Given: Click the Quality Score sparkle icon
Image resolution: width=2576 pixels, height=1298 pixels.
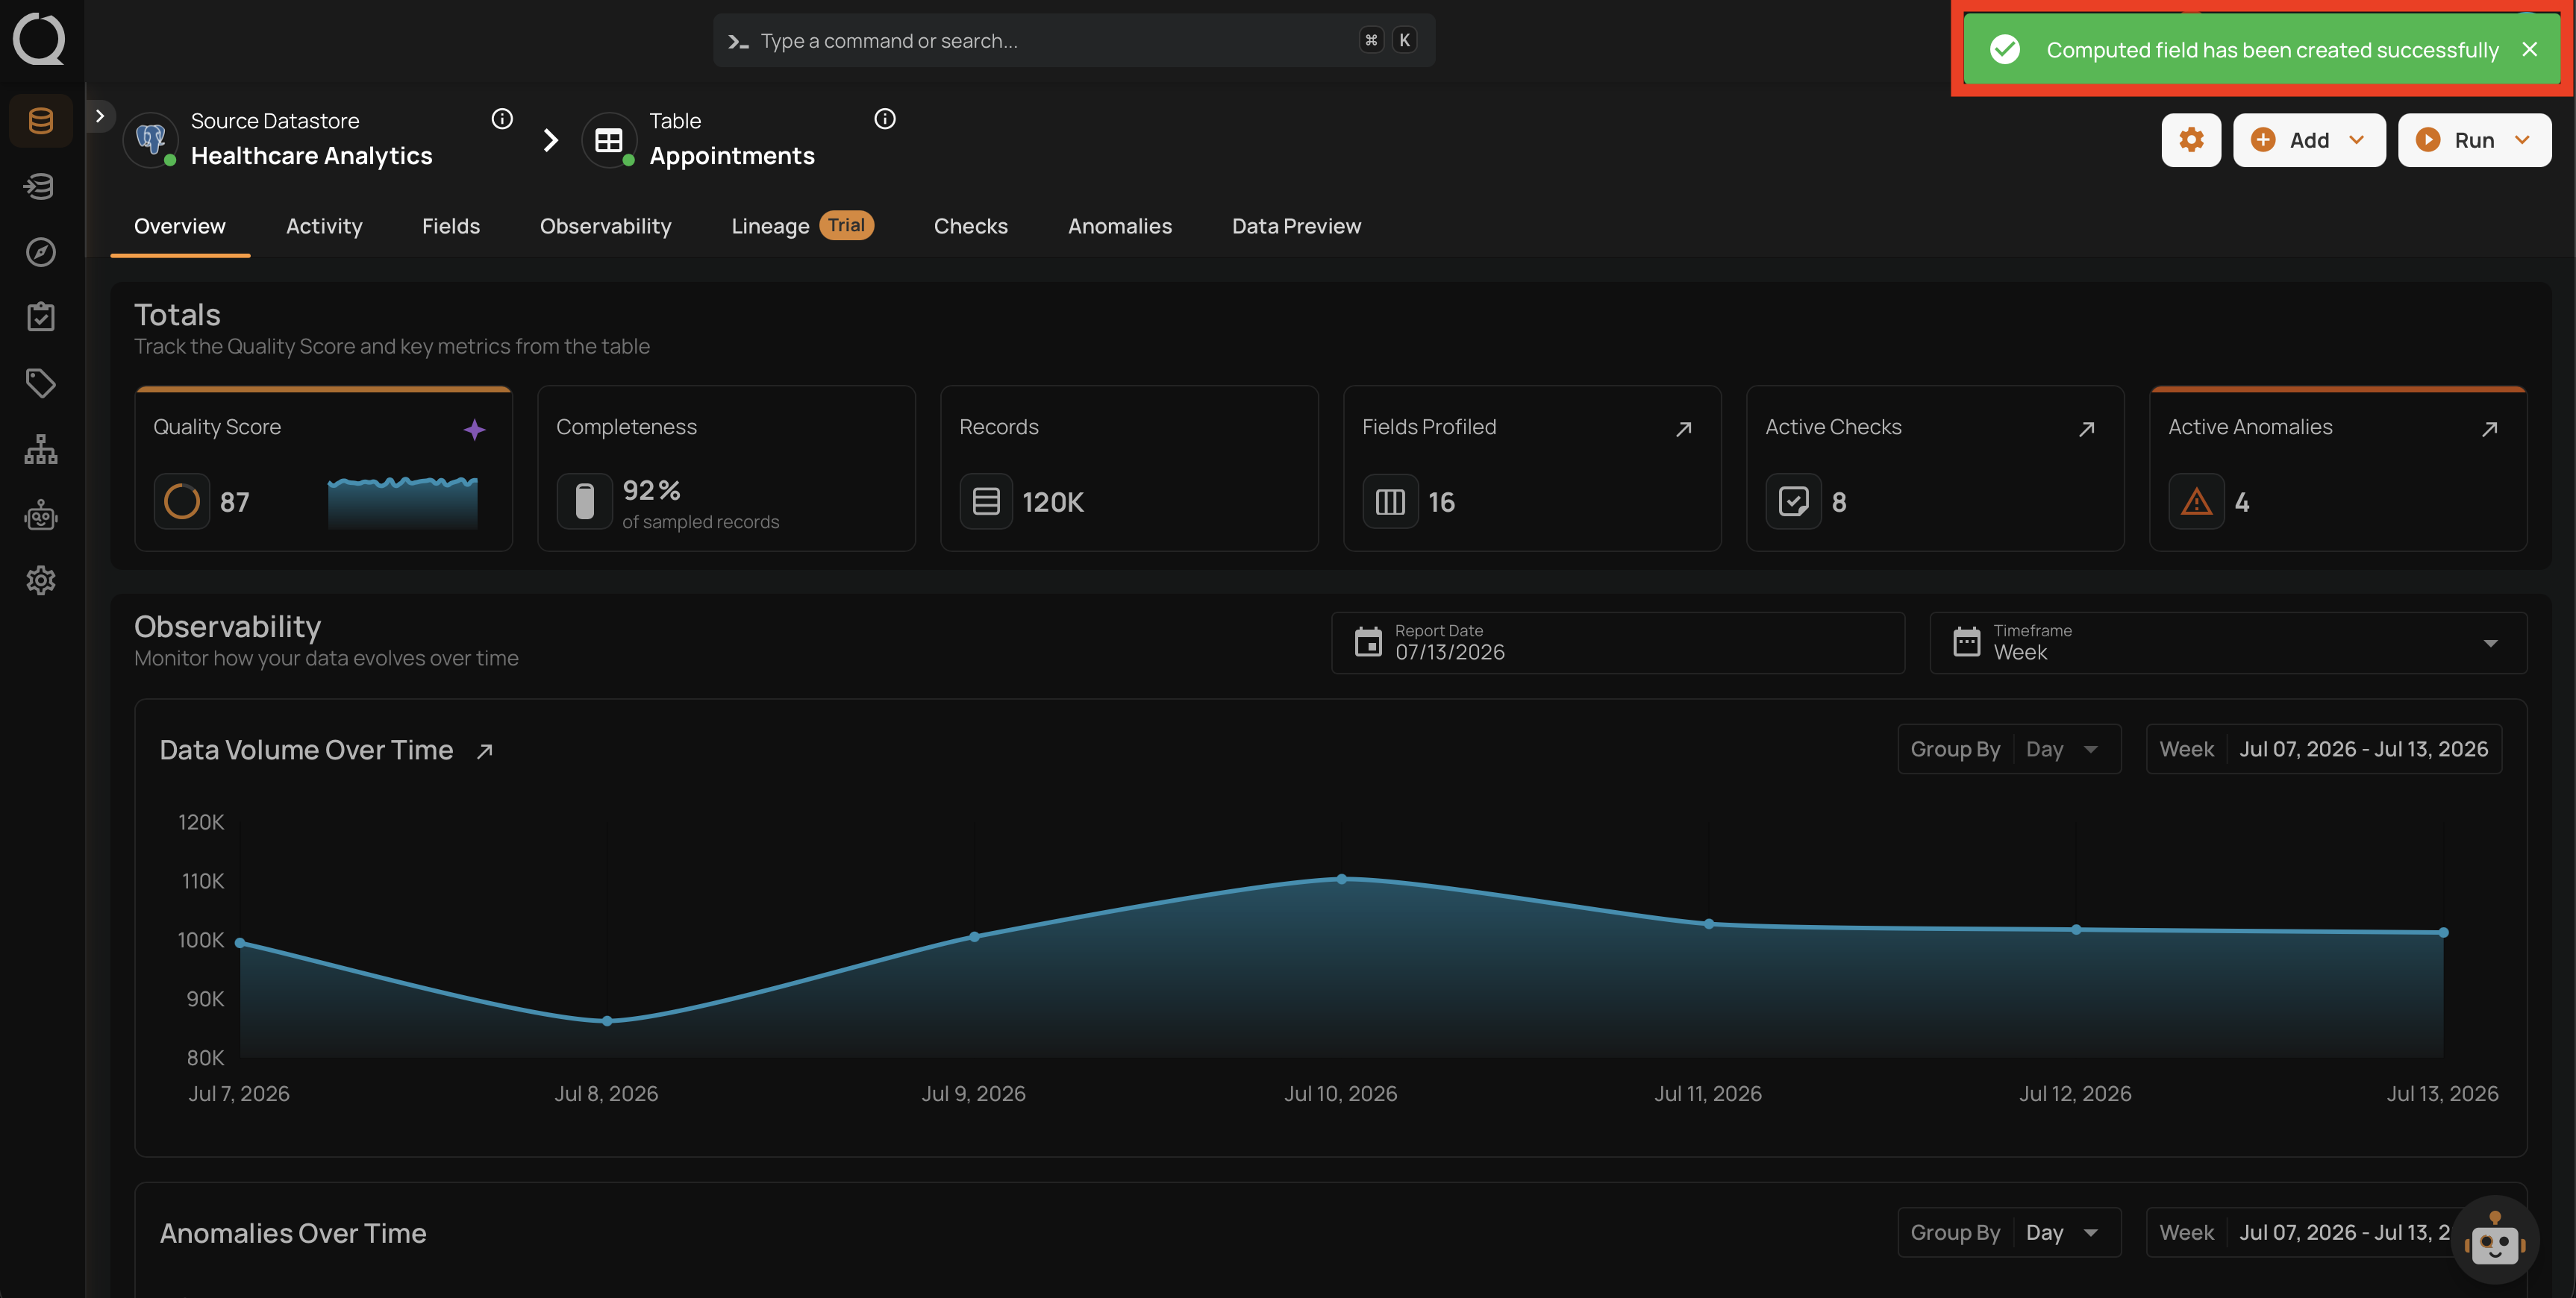Looking at the screenshot, I should coord(474,429).
